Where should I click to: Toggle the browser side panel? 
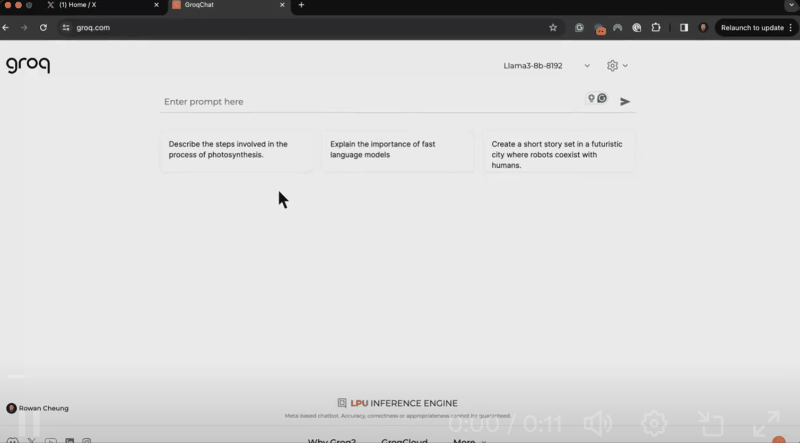684,28
